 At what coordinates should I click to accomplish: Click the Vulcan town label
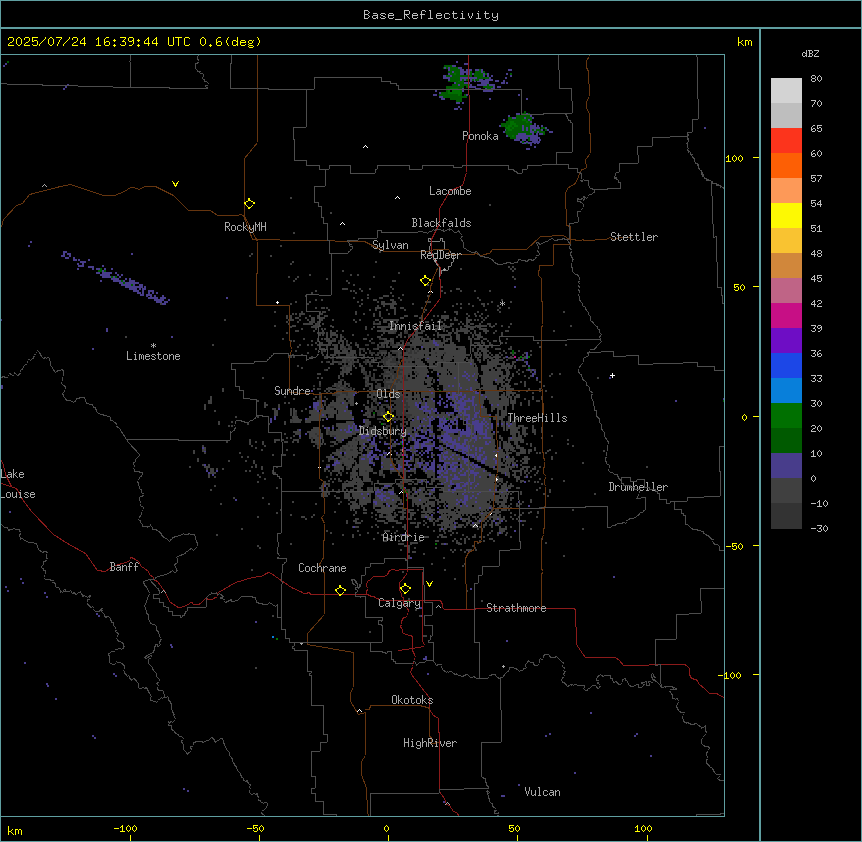coord(543,792)
